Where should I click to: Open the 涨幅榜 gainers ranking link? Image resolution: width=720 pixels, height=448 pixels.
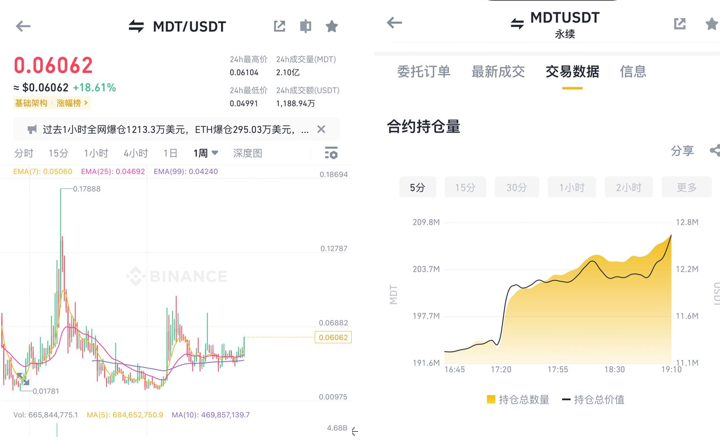tap(72, 103)
